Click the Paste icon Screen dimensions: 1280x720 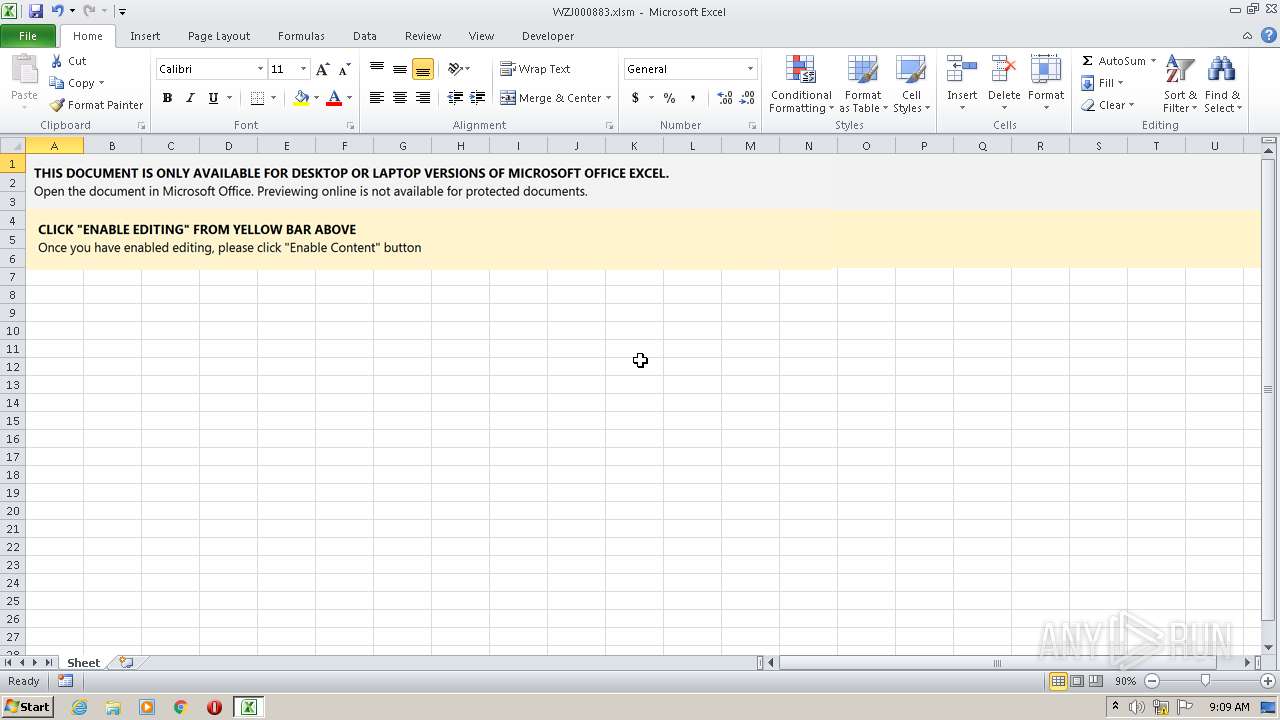point(24,72)
